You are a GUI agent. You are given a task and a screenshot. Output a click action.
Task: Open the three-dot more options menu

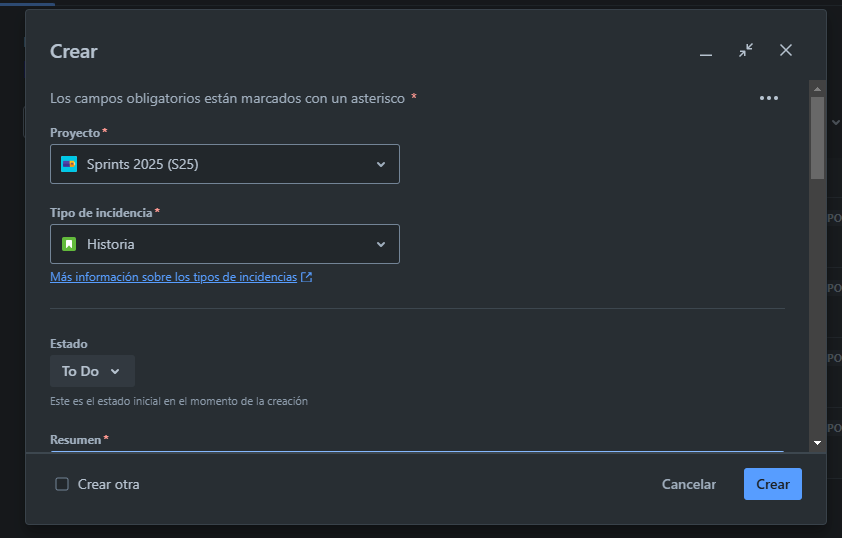coord(768,98)
